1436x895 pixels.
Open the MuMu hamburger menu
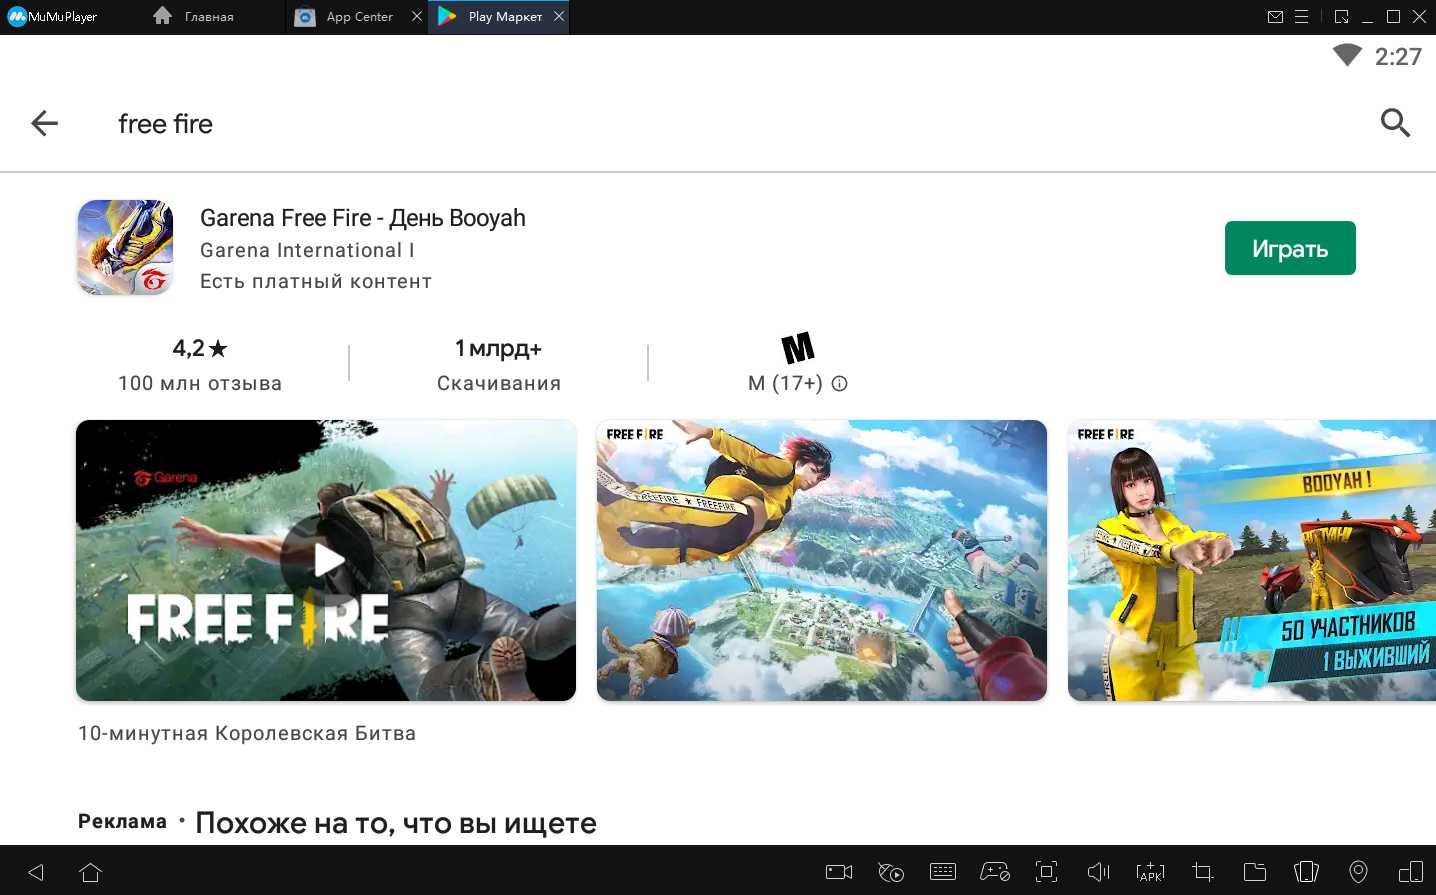(x=1301, y=17)
